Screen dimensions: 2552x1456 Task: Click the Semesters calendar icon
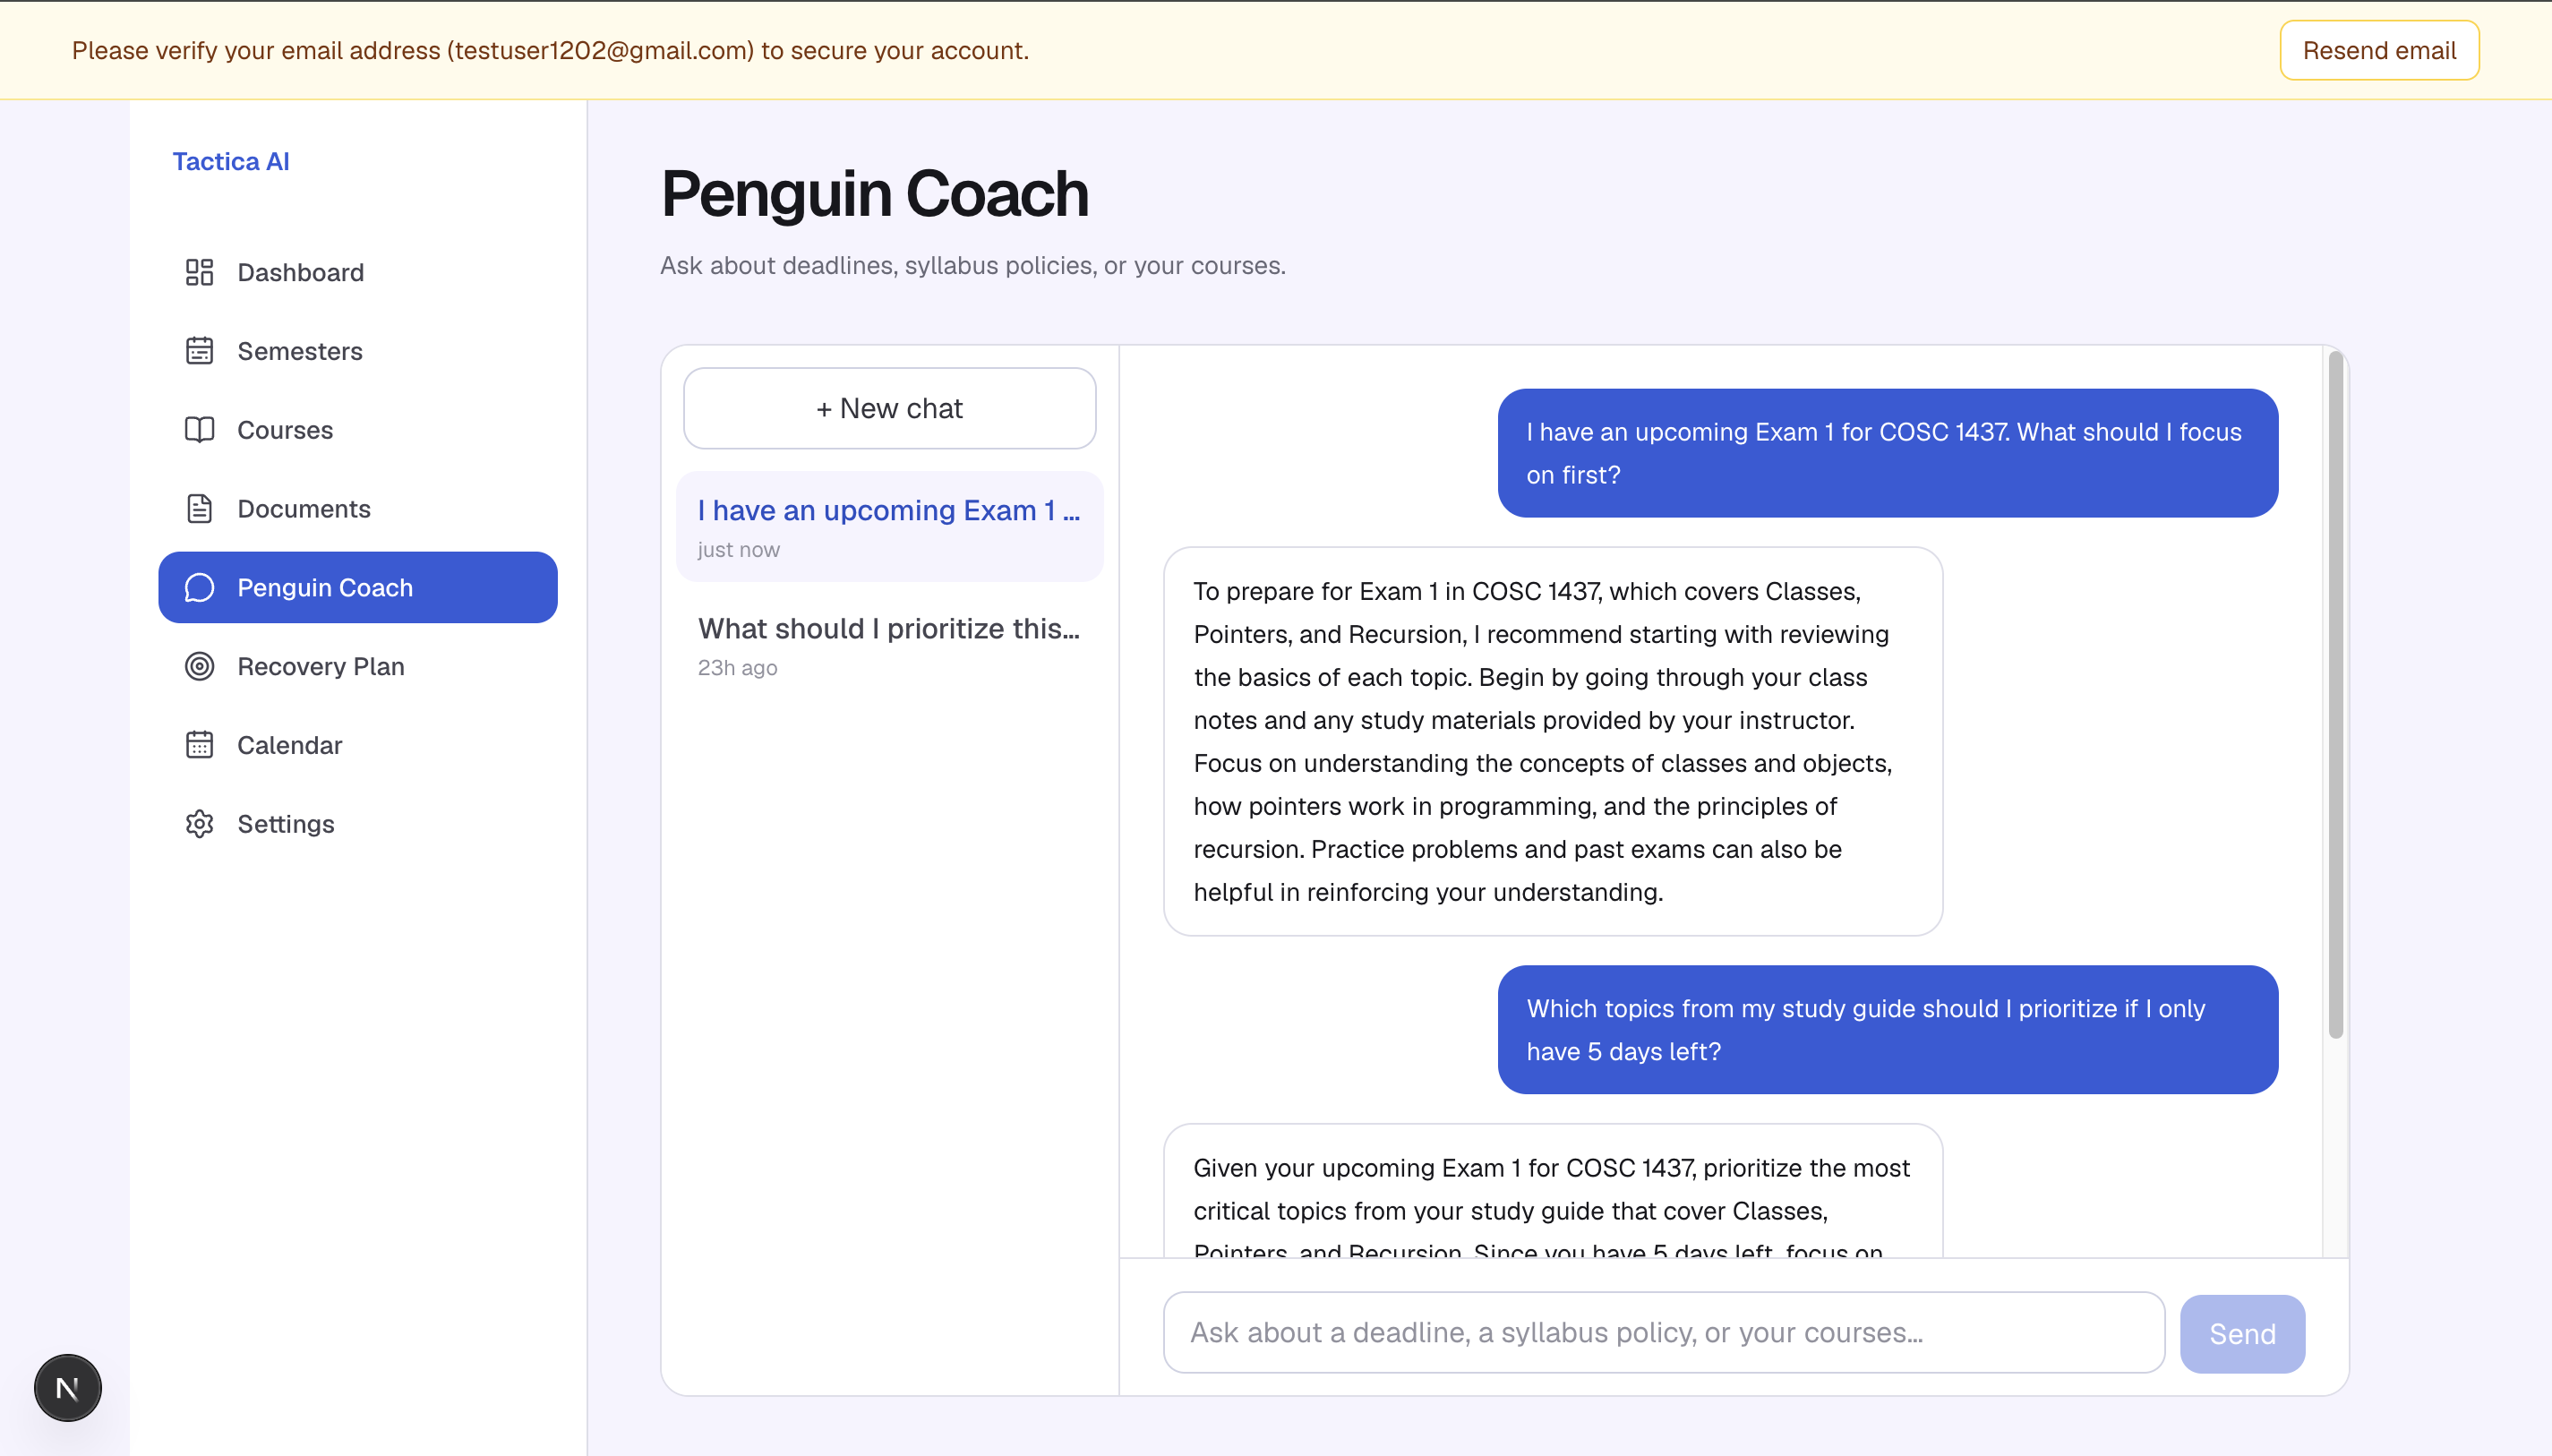200,351
